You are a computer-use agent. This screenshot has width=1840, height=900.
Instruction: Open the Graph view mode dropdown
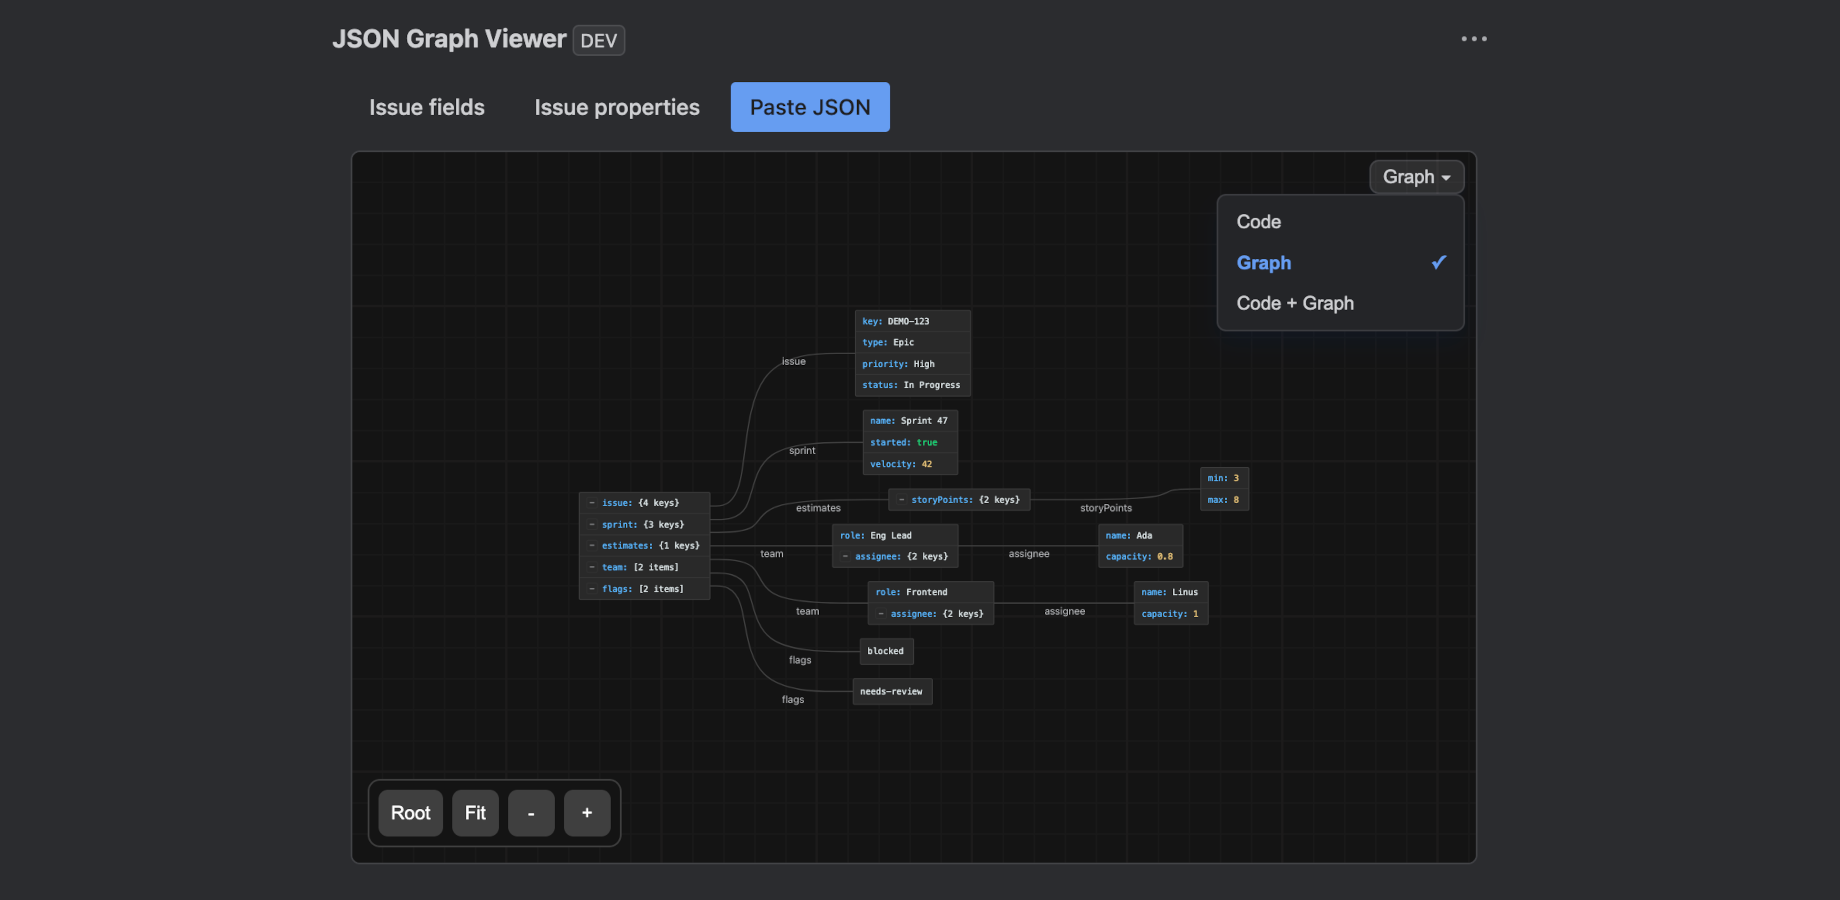point(1416,177)
